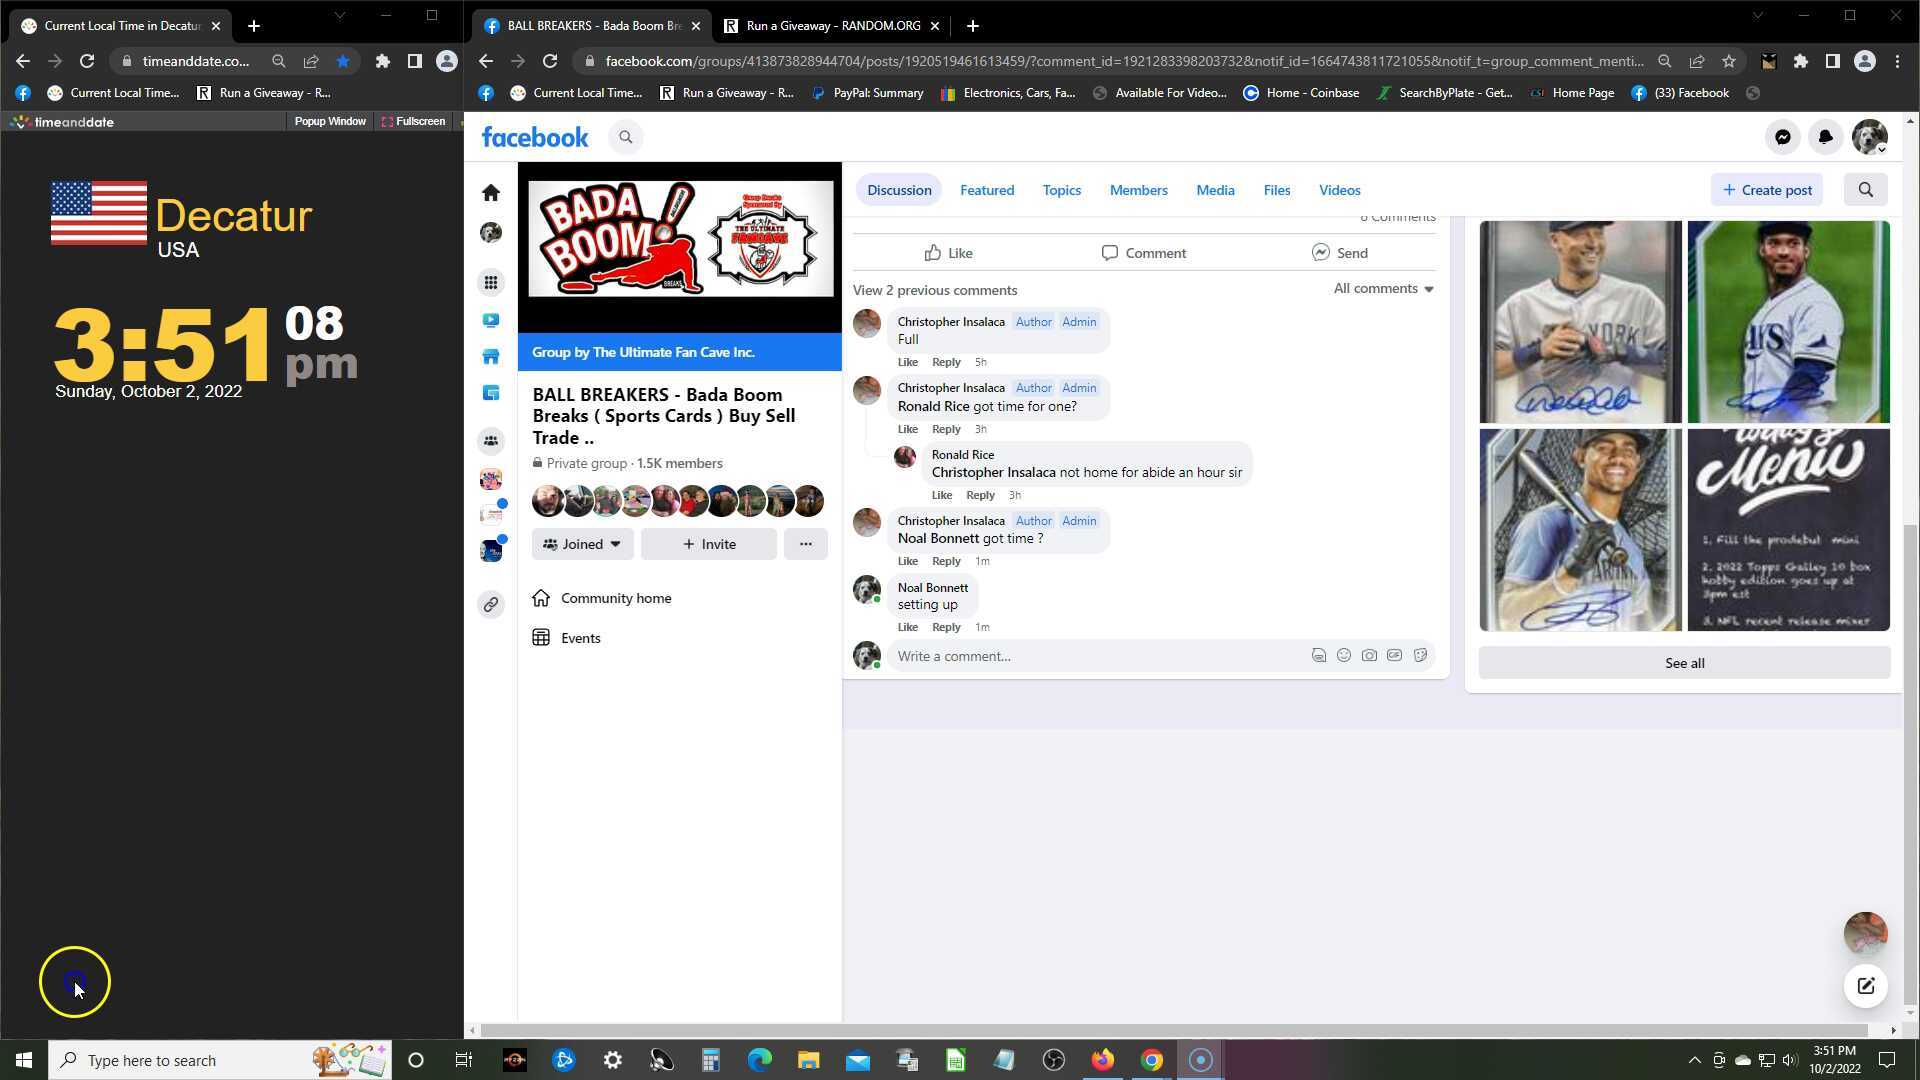Open Facebook search icon near logo

click(626, 138)
